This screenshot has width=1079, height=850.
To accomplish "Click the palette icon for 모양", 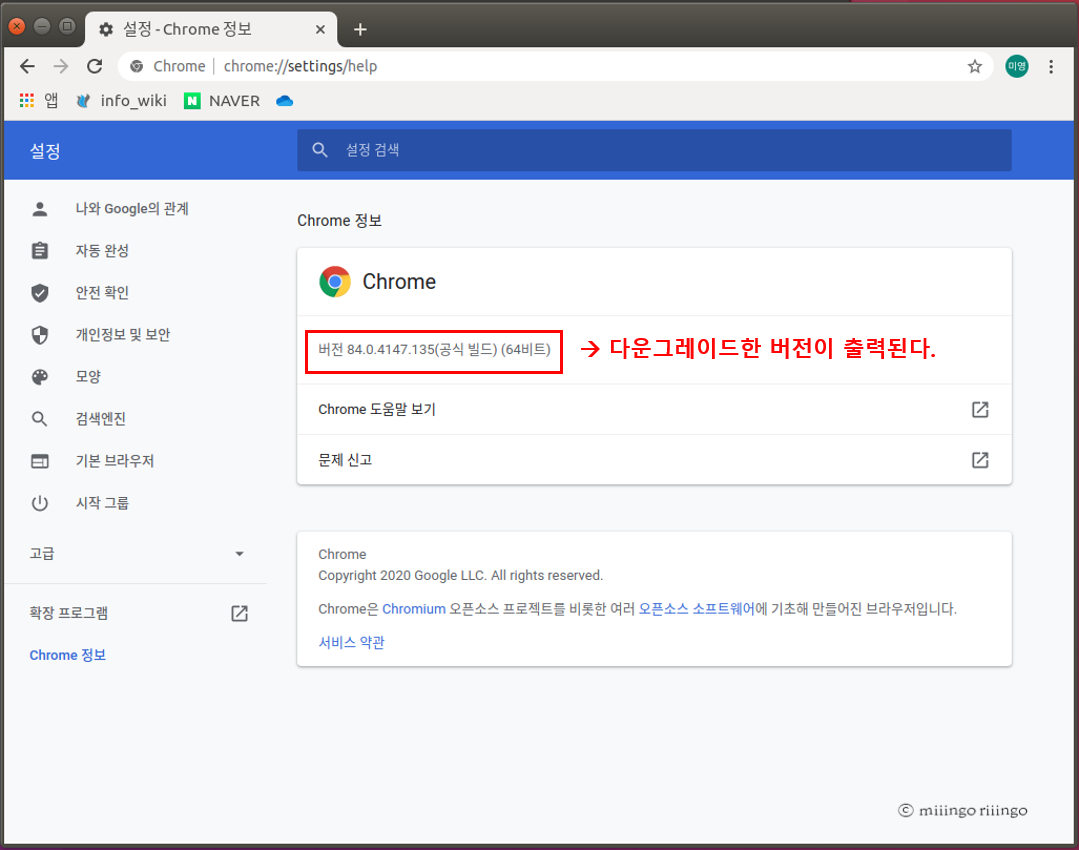I will [40, 377].
